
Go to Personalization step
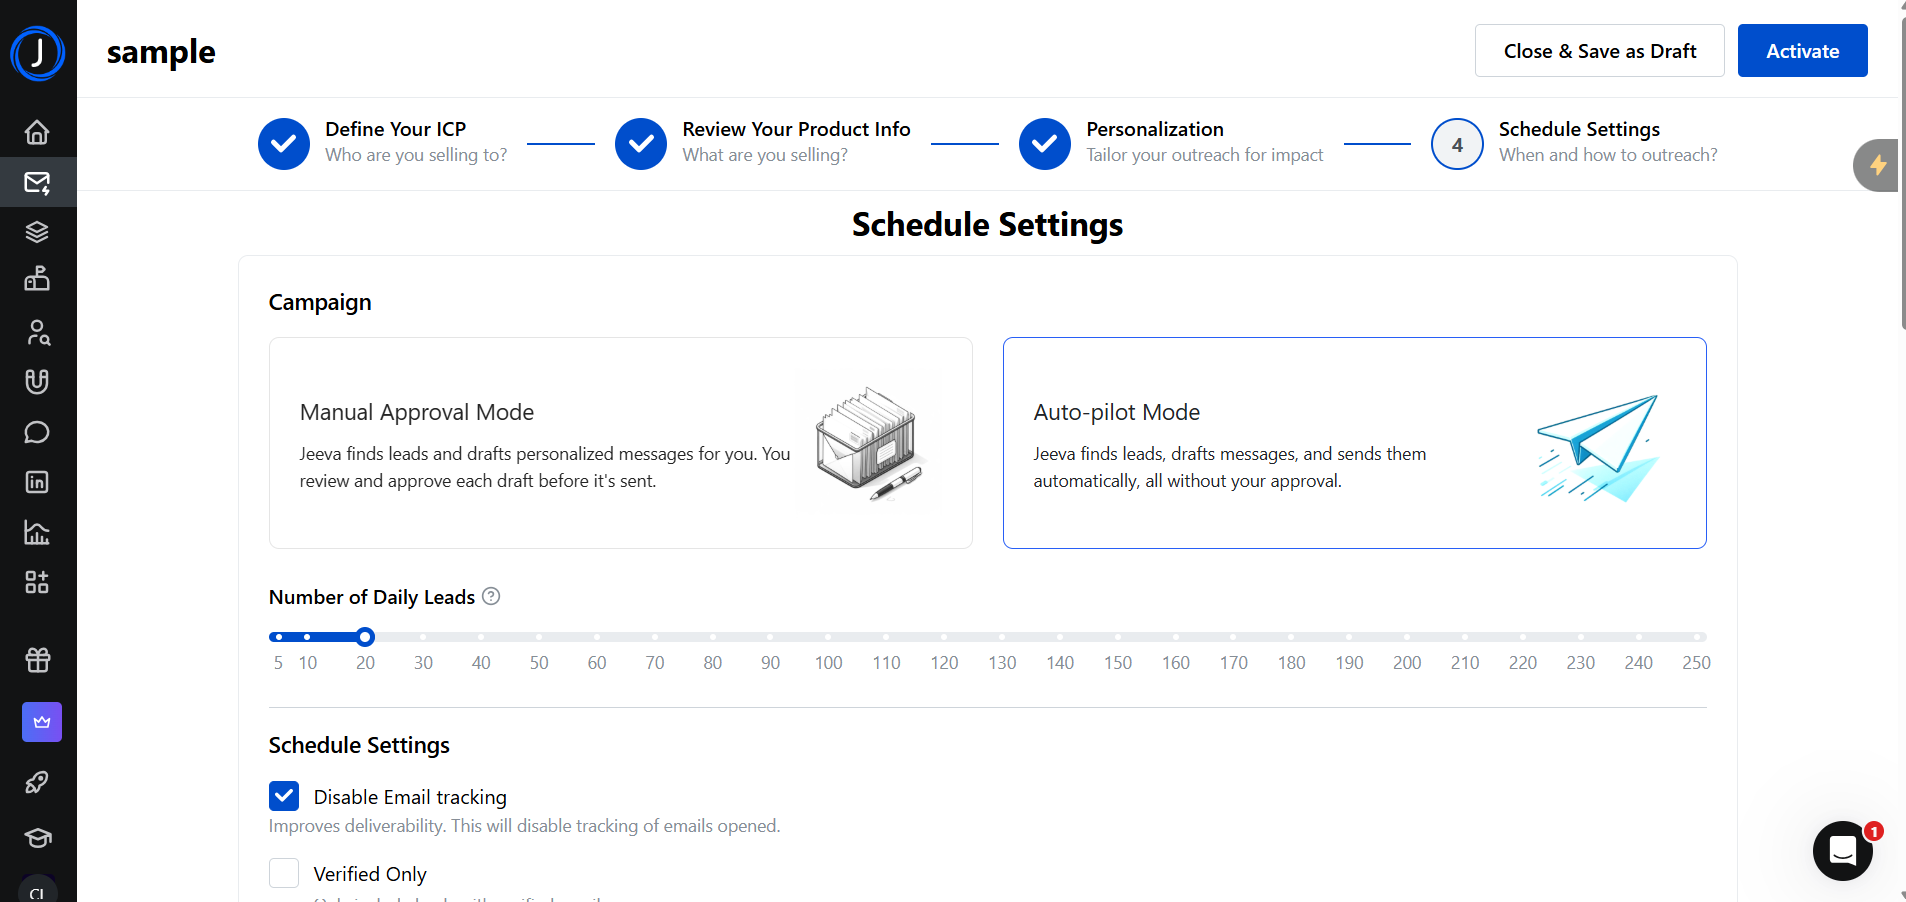pyautogui.click(x=1045, y=144)
